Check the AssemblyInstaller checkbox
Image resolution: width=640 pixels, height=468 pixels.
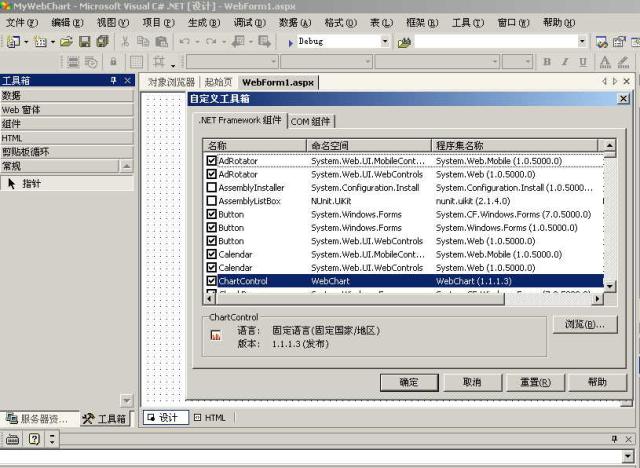[211, 188]
